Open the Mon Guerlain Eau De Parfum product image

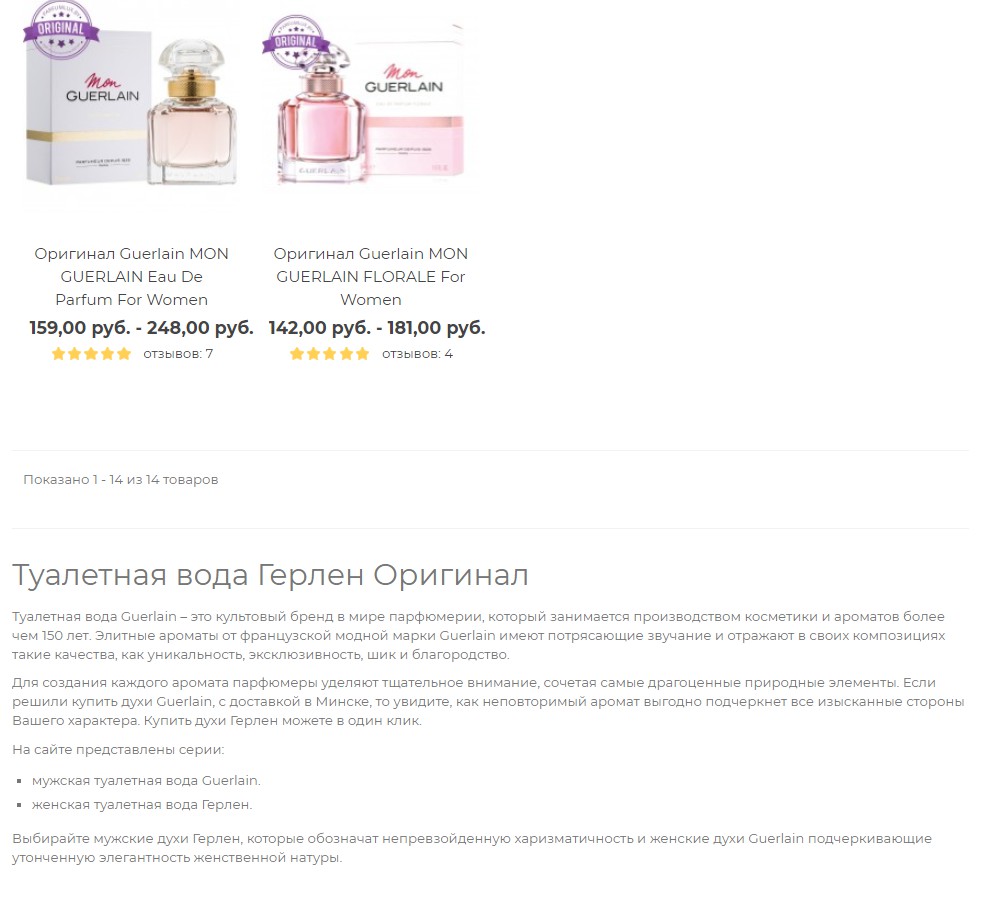pos(131,105)
